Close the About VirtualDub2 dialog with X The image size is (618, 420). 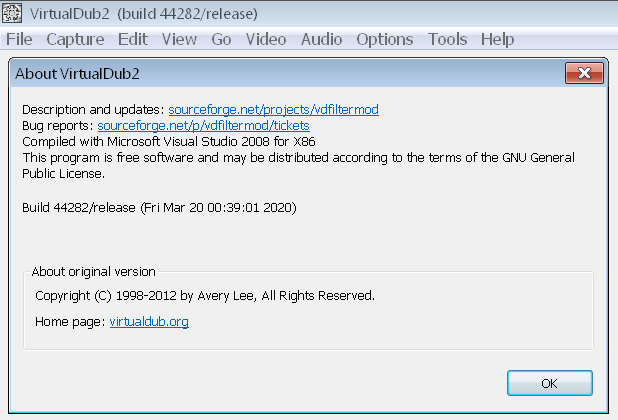tap(582, 73)
